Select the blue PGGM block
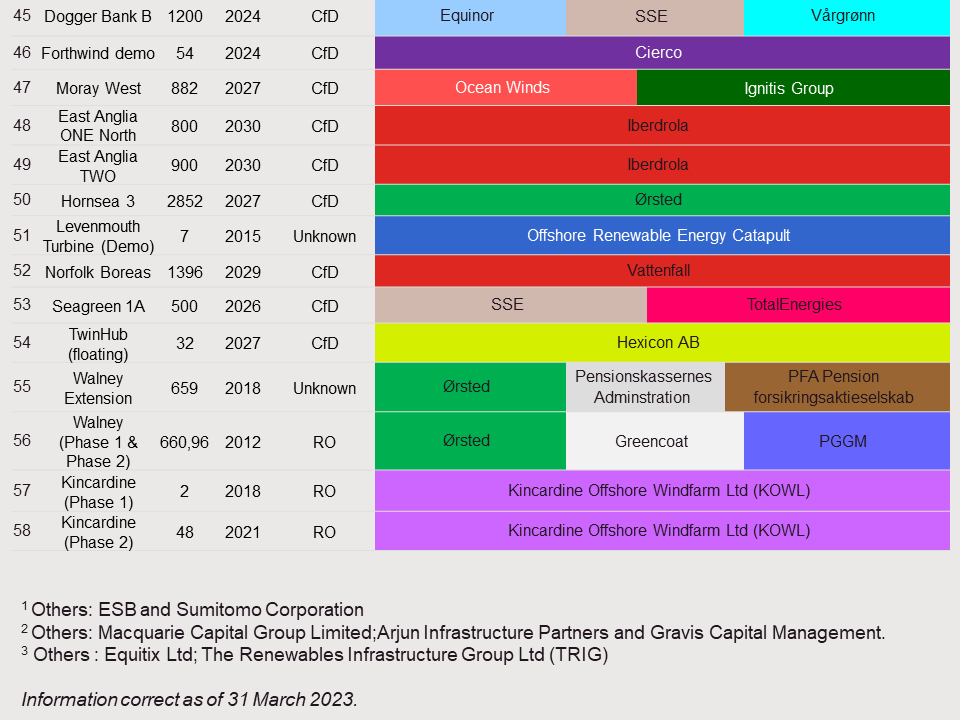This screenshot has height=720, width=960. click(846, 441)
